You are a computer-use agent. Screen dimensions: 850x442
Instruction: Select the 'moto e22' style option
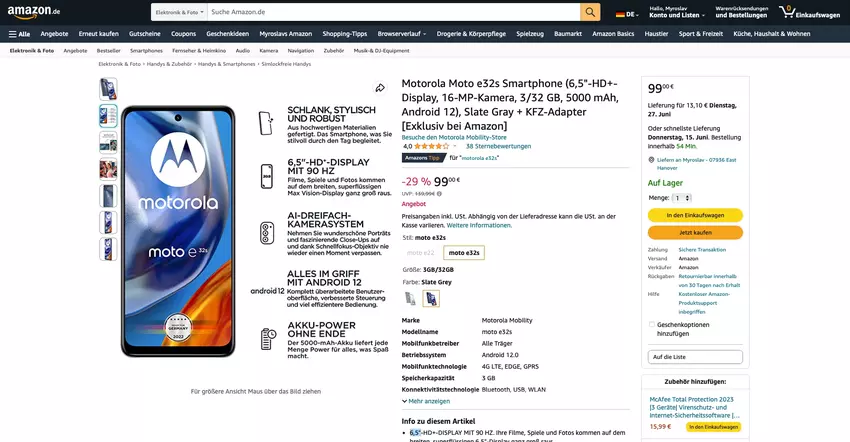point(421,253)
